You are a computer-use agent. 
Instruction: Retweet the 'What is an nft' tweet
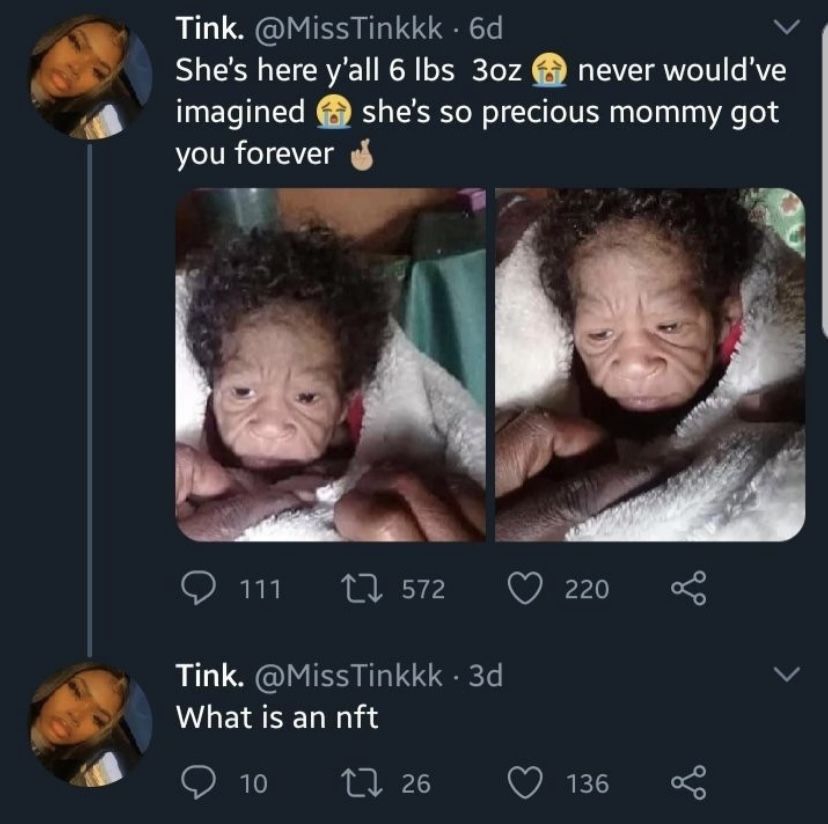[361, 782]
